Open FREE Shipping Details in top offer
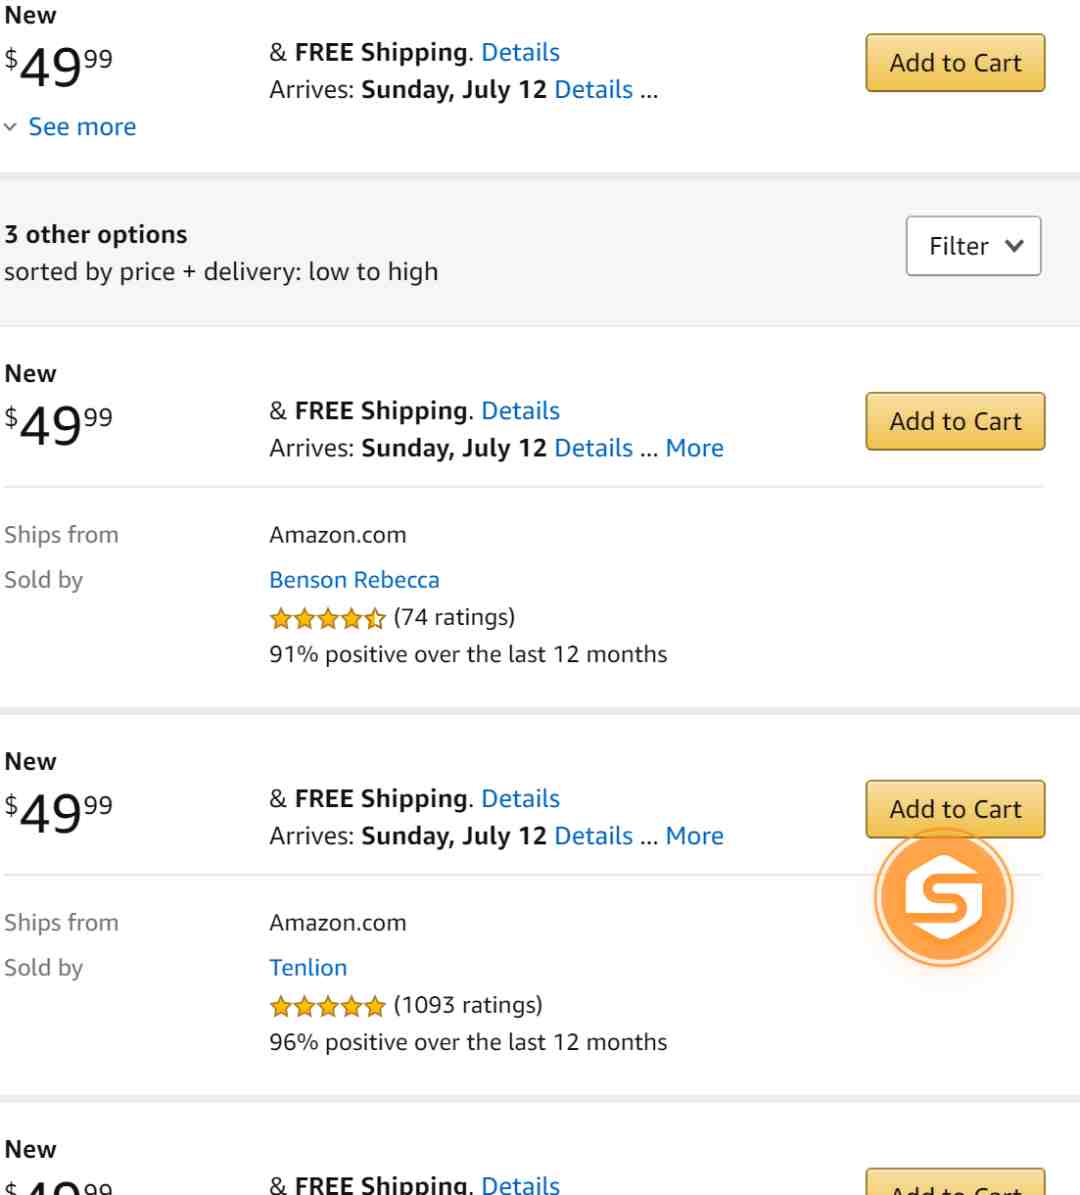Screen dimensions: 1080x1195 click(521, 53)
